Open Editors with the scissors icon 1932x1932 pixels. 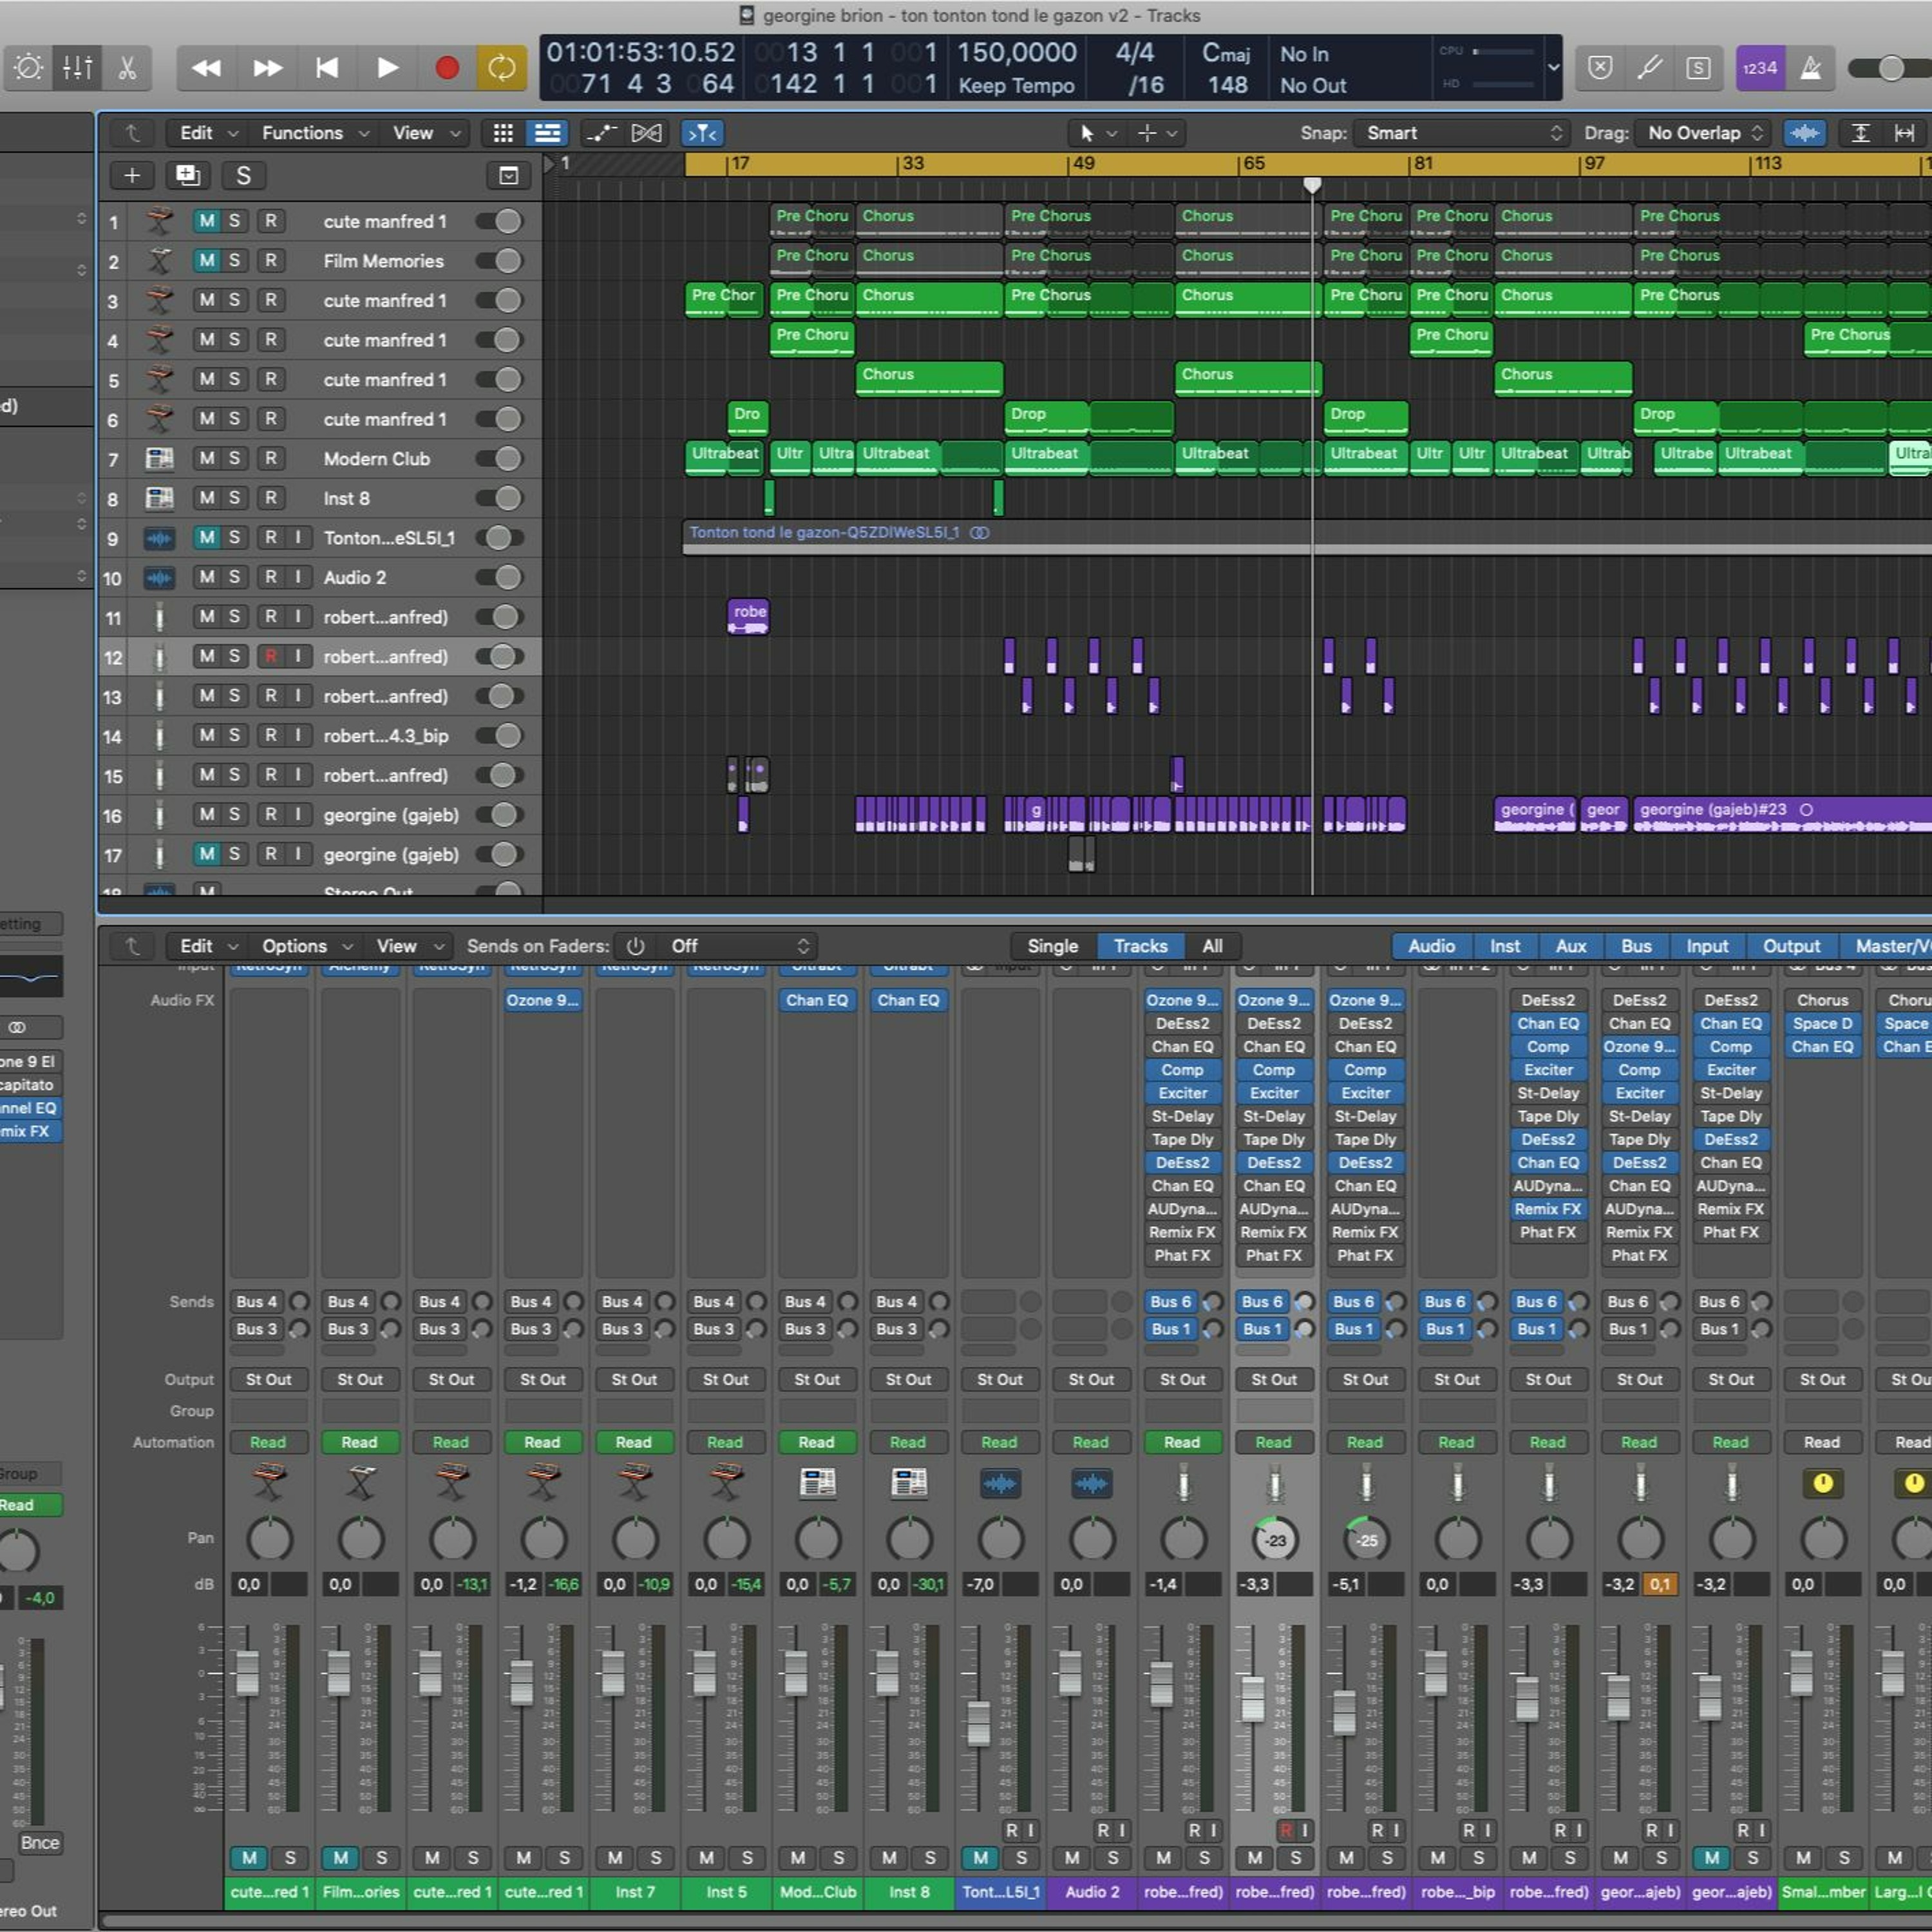[x=127, y=68]
